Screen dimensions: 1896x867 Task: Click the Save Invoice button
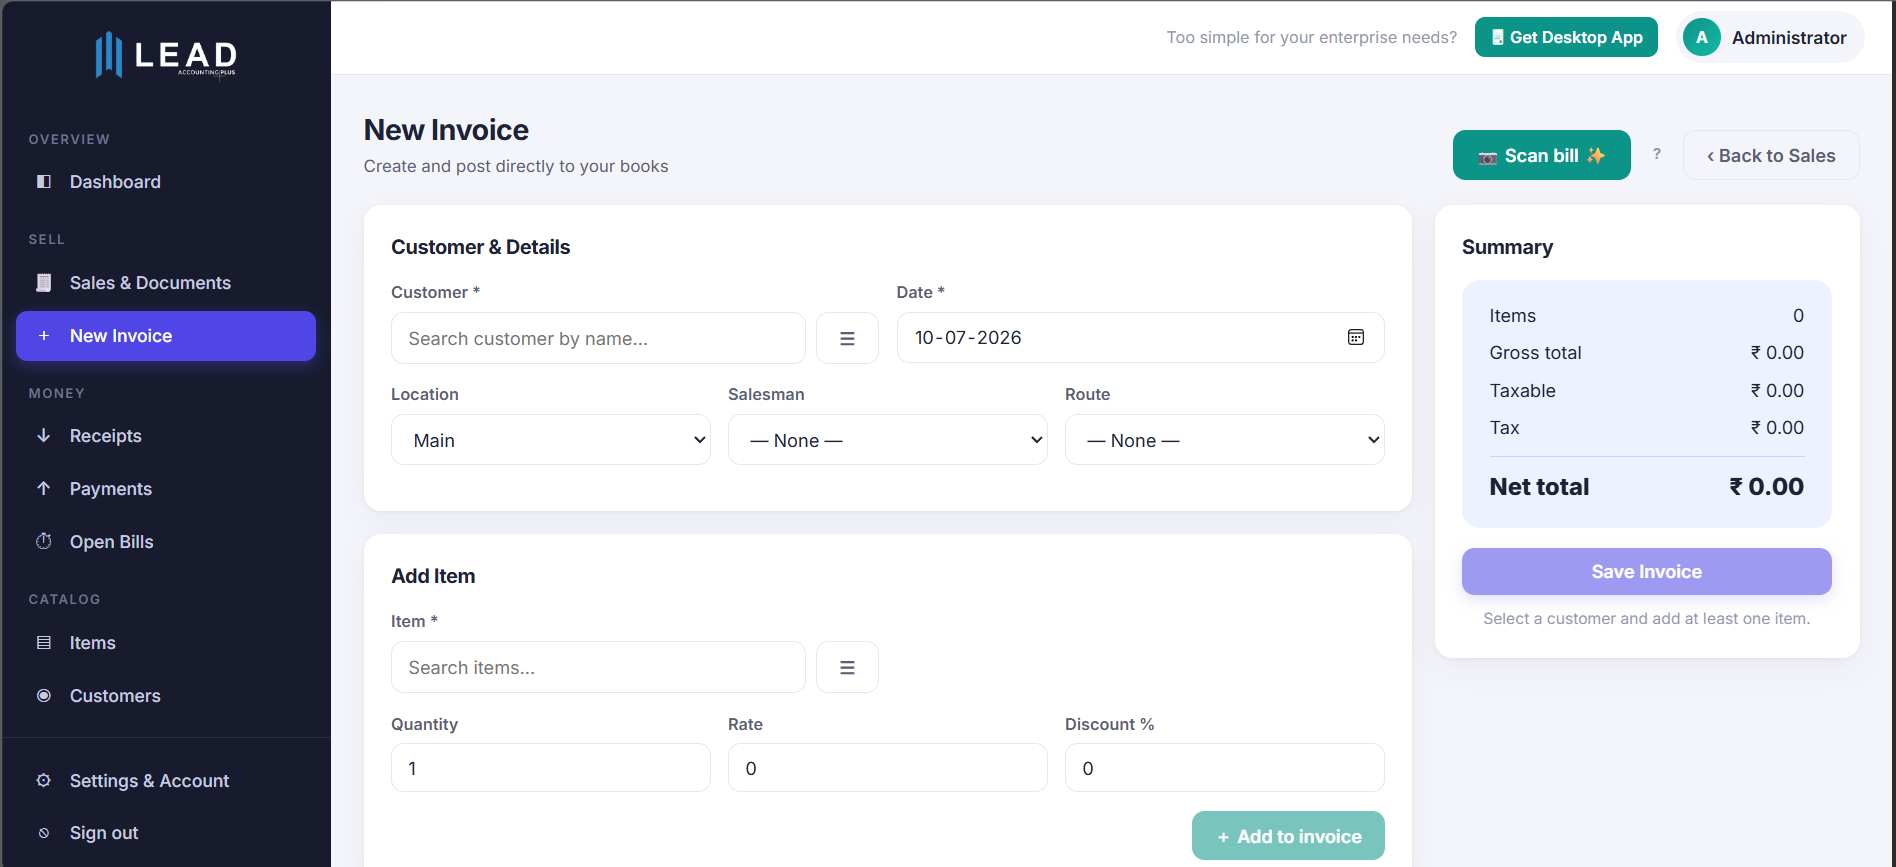(1647, 571)
